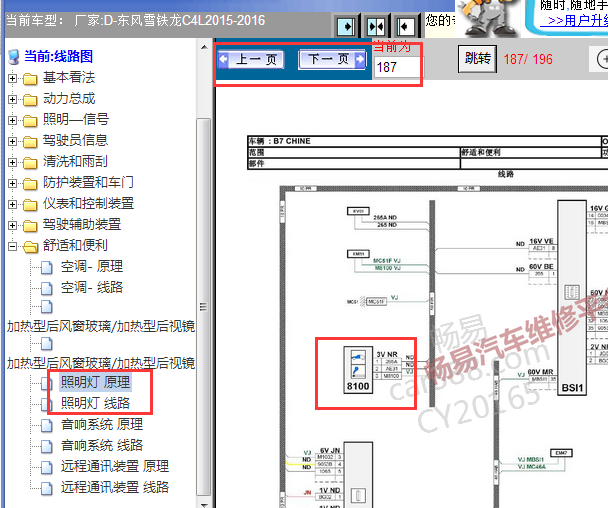608x508 pixels.
Task: Click the page icon of 空调- 原理
Action: point(47,267)
